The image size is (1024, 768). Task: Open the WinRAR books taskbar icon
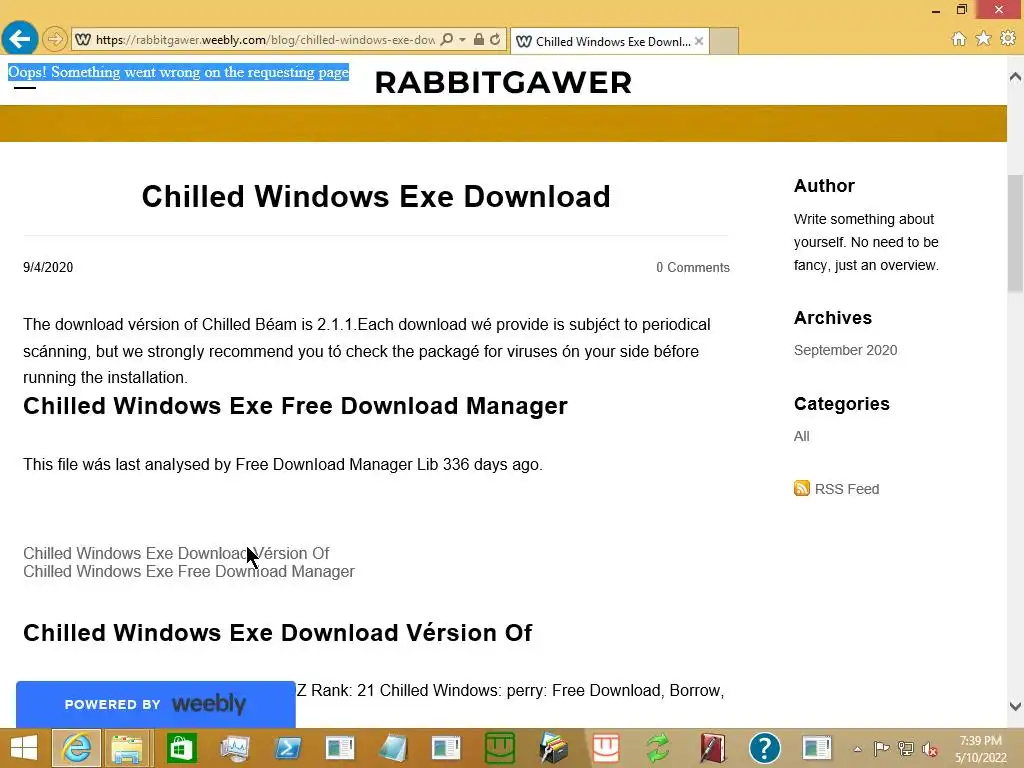point(552,748)
